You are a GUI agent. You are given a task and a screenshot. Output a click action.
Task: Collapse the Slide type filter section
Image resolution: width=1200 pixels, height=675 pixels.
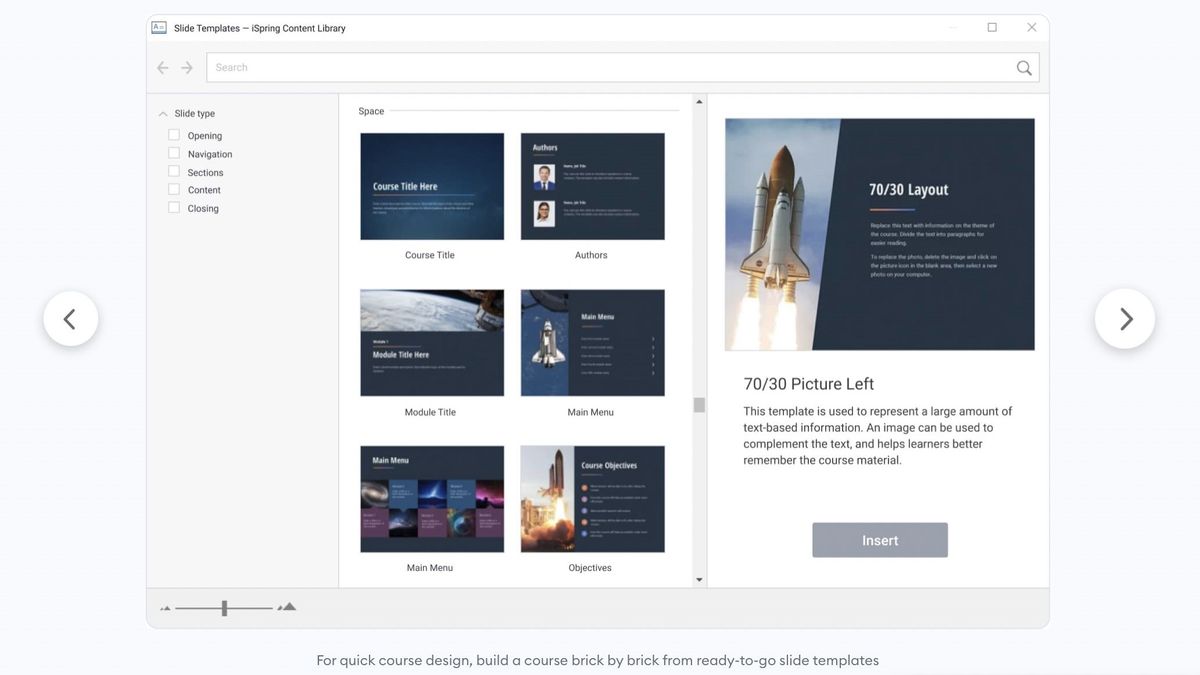(x=162, y=113)
